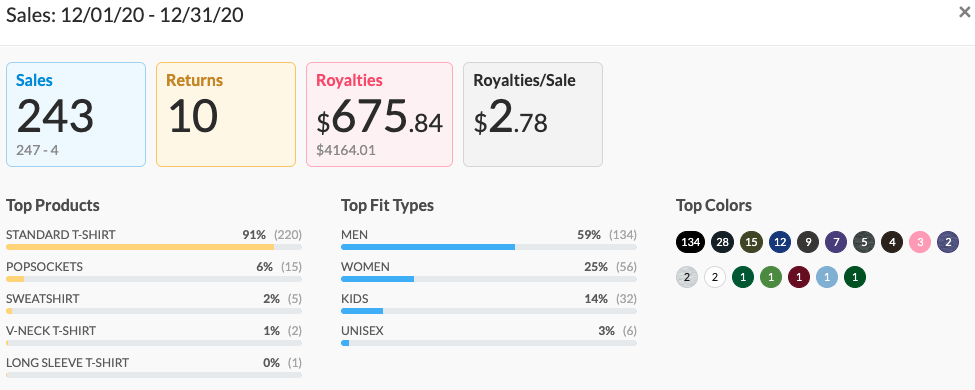This screenshot has height=390, width=975.
Task: Select the light blue swatch labeled 1
Action: click(x=827, y=277)
